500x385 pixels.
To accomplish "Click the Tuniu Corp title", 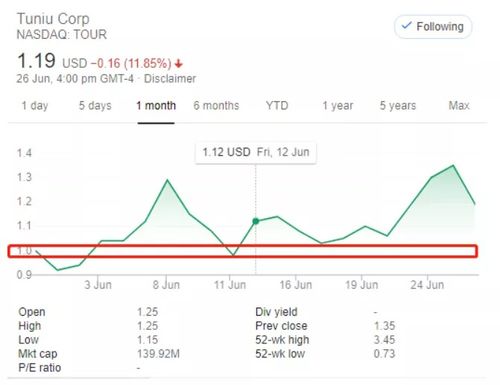I will 53,19.
